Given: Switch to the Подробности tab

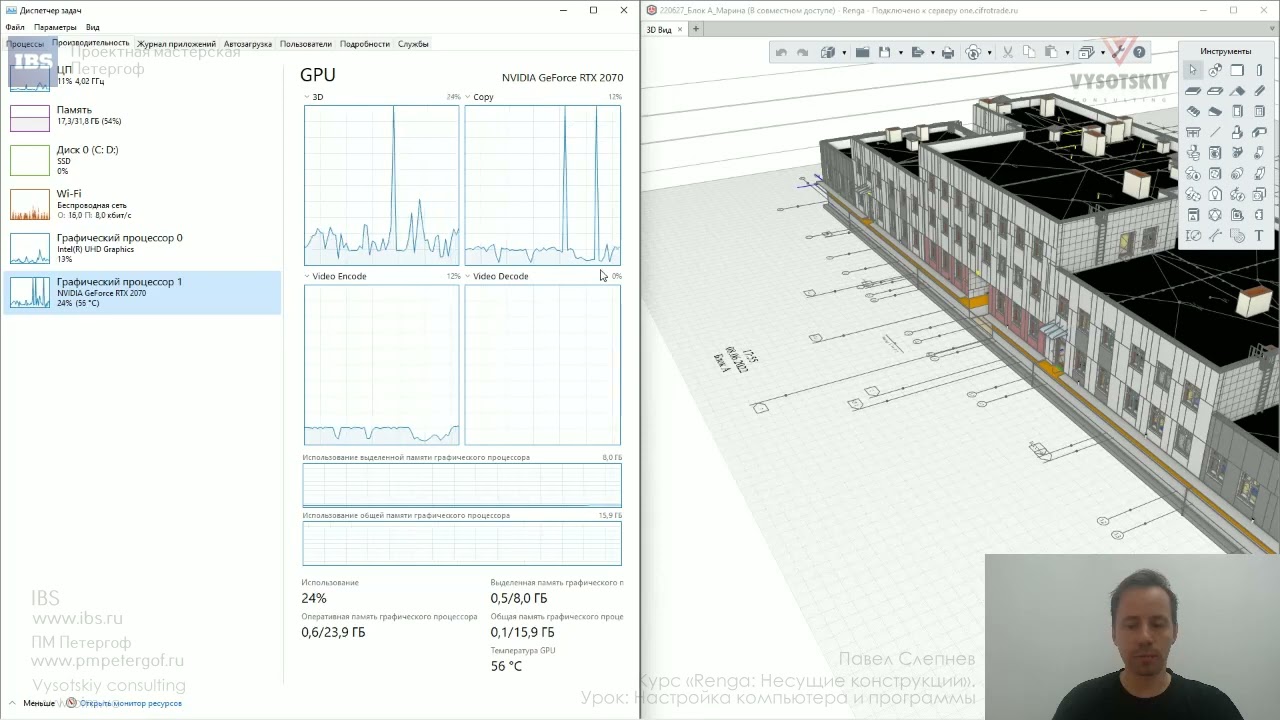Looking at the screenshot, I should [x=365, y=44].
